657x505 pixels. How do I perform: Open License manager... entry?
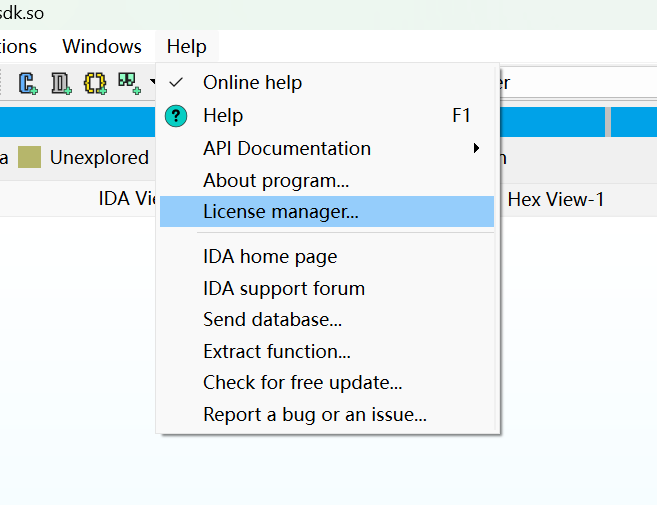click(327, 212)
